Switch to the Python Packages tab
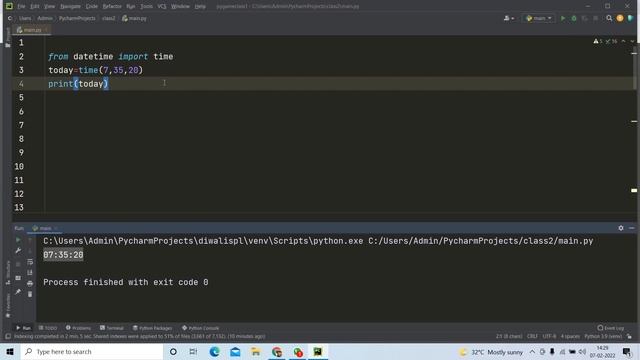 (x=152, y=328)
